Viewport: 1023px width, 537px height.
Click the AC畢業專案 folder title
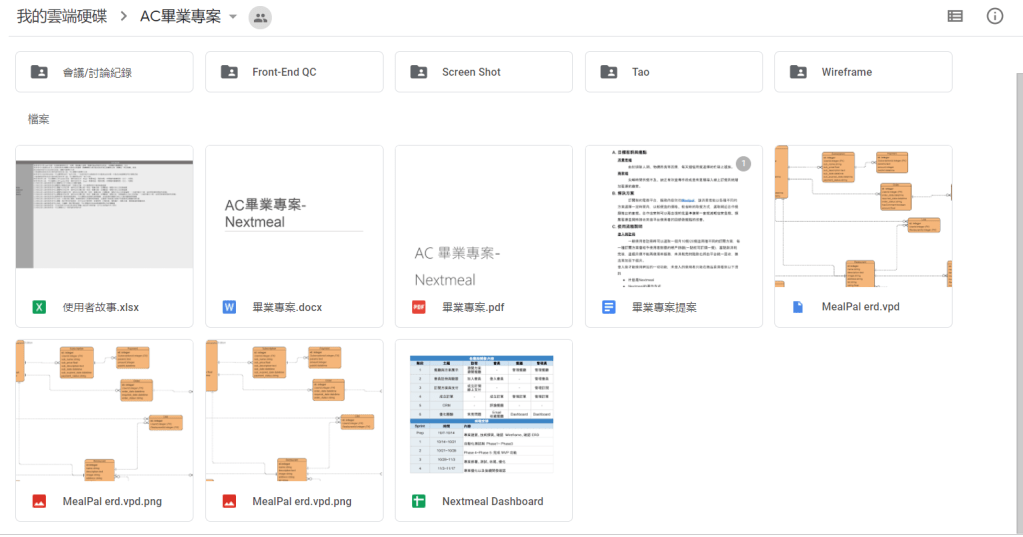coord(180,17)
